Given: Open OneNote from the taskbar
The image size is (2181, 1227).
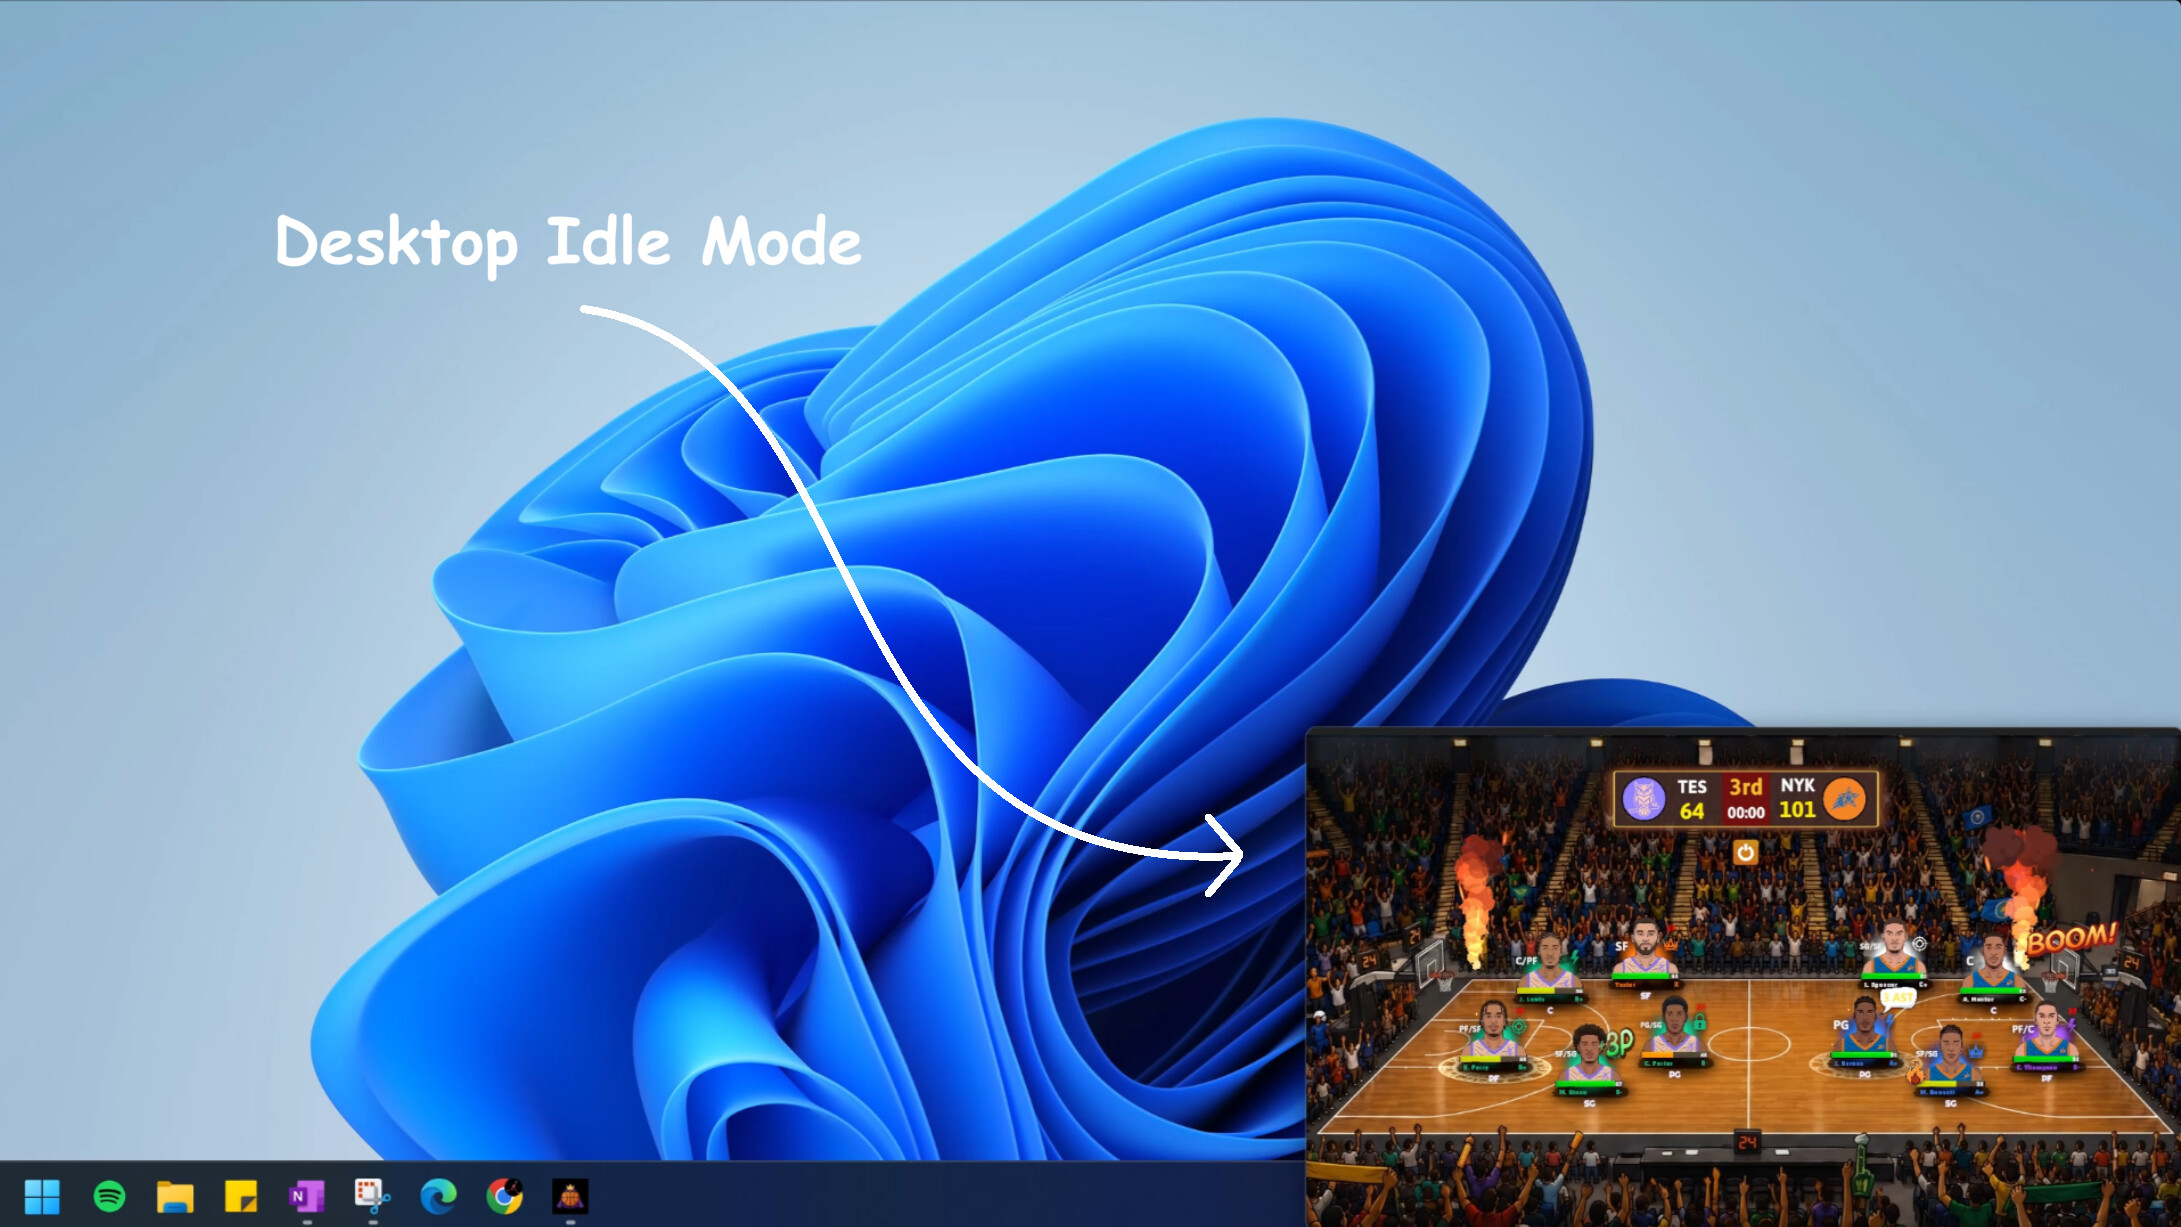Looking at the screenshot, I should pos(307,1196).
